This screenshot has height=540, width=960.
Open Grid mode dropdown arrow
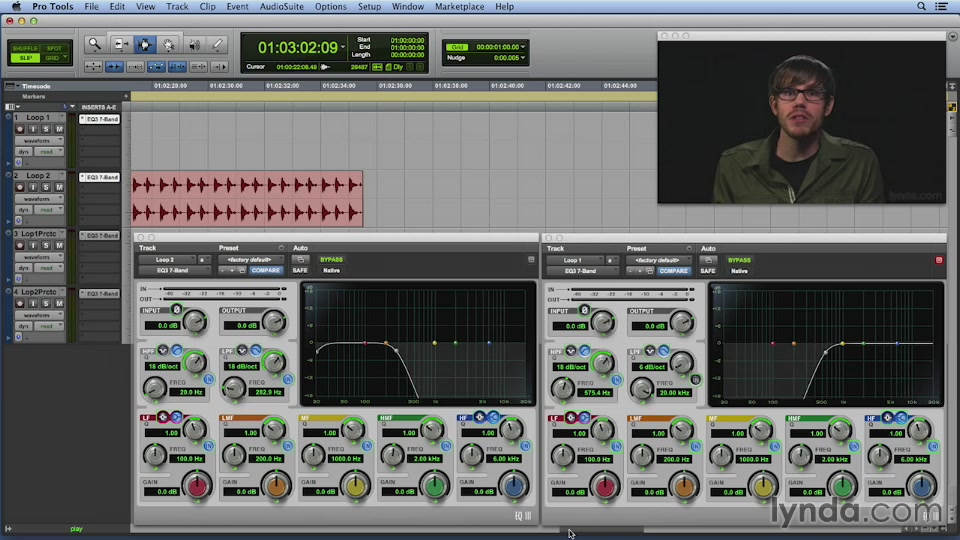65,57
